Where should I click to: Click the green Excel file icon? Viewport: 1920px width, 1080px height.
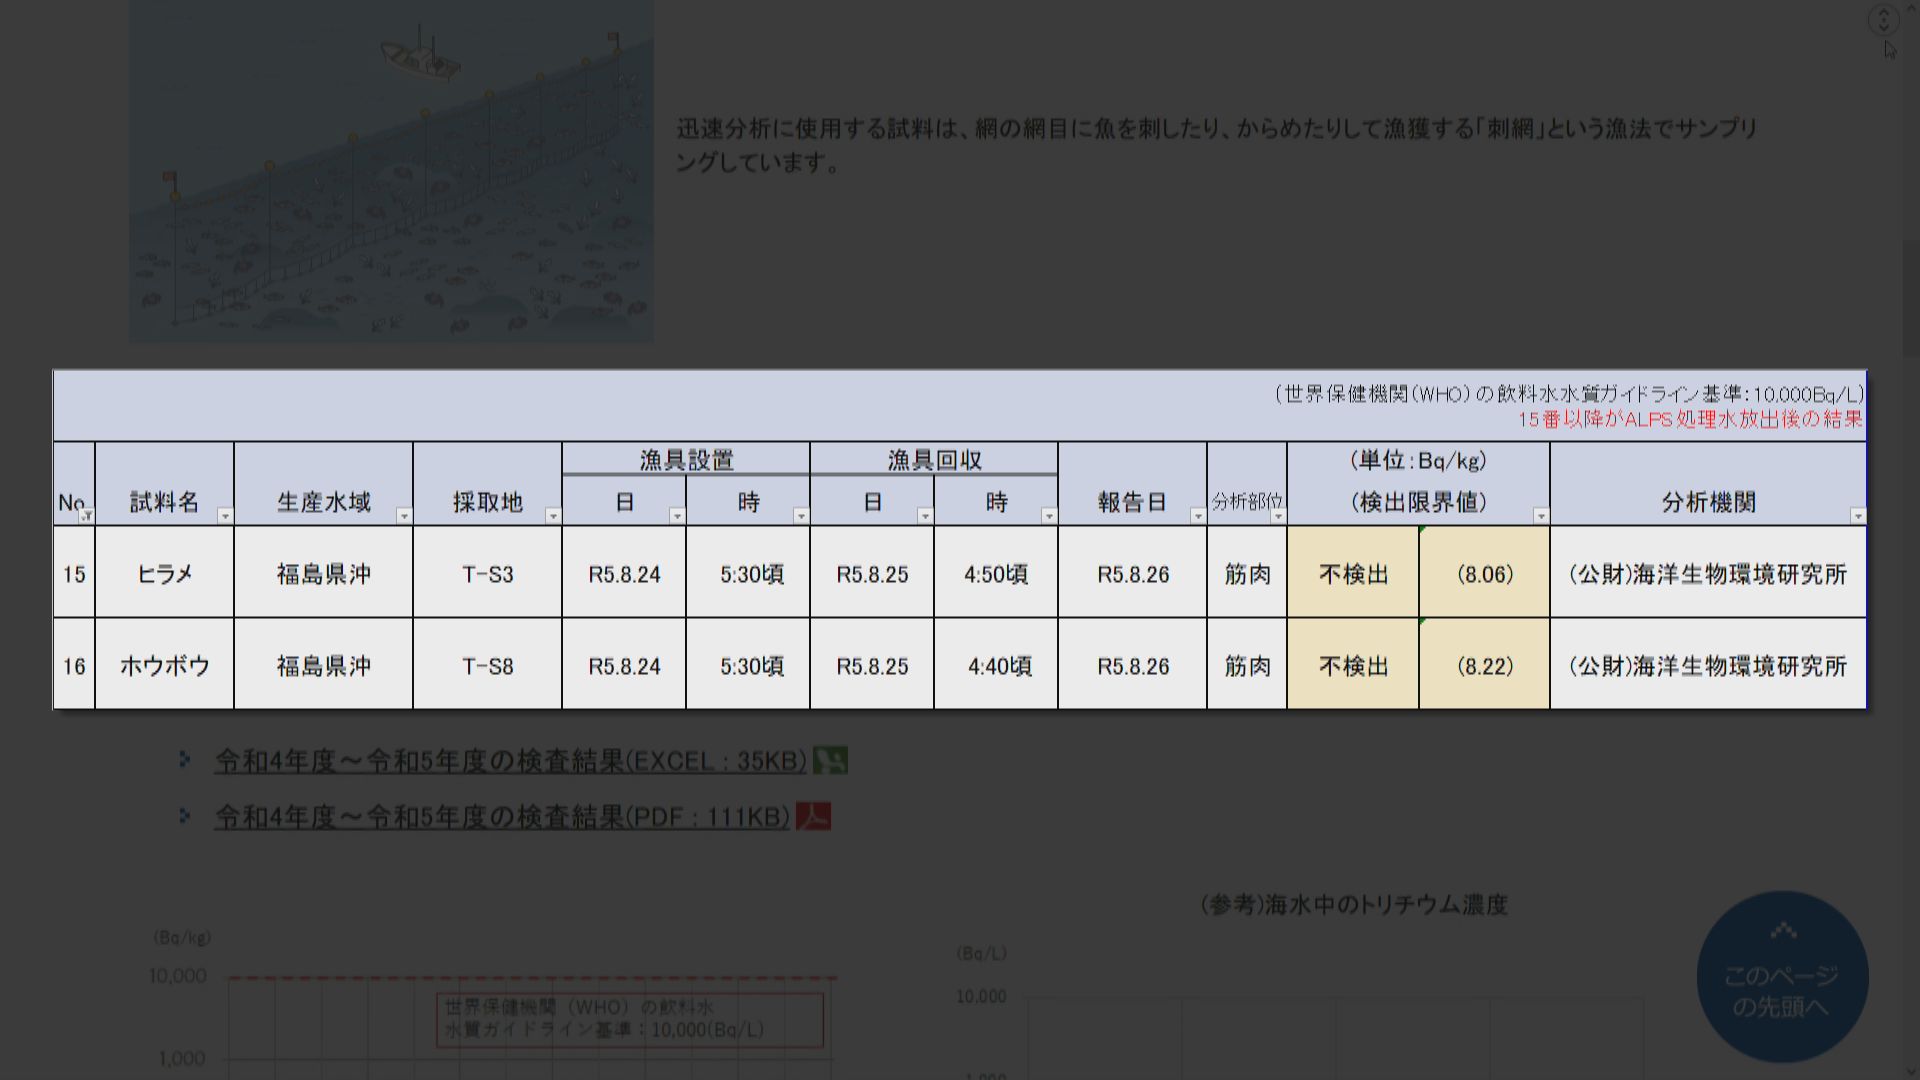pyautogui.click(x=833, y=760)
